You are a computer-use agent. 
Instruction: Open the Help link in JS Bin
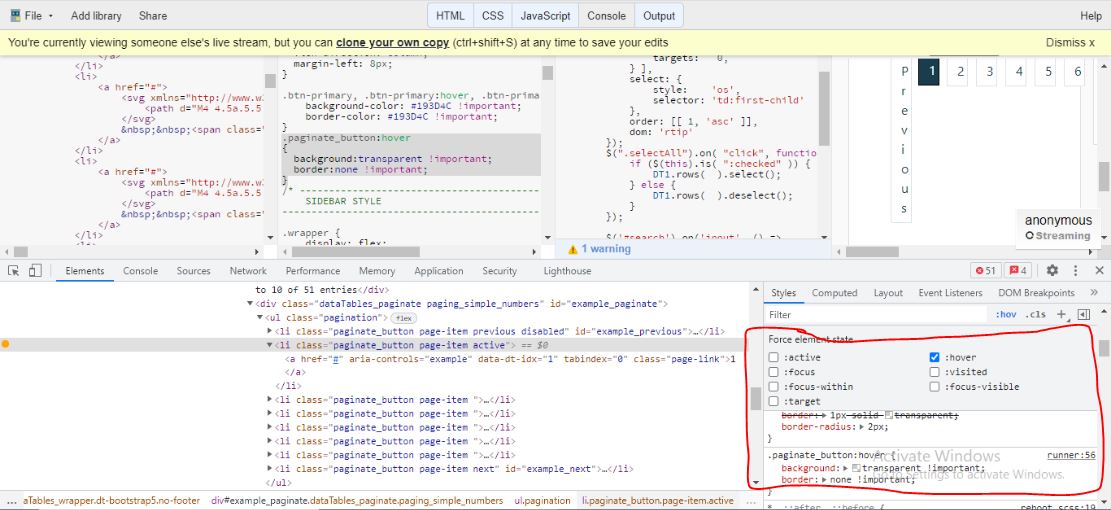[x=1090, y=16]
